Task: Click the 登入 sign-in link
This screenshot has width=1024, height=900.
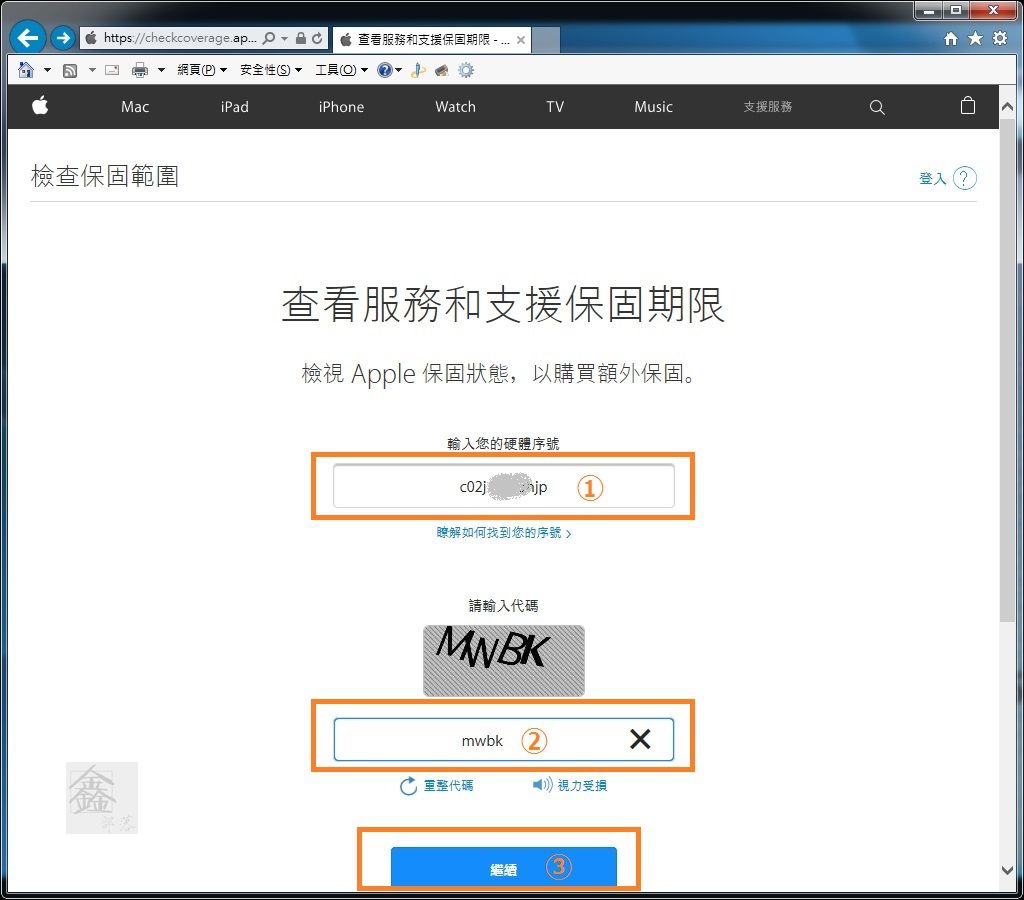Action: pyautogui.click(x=933, y=178)
